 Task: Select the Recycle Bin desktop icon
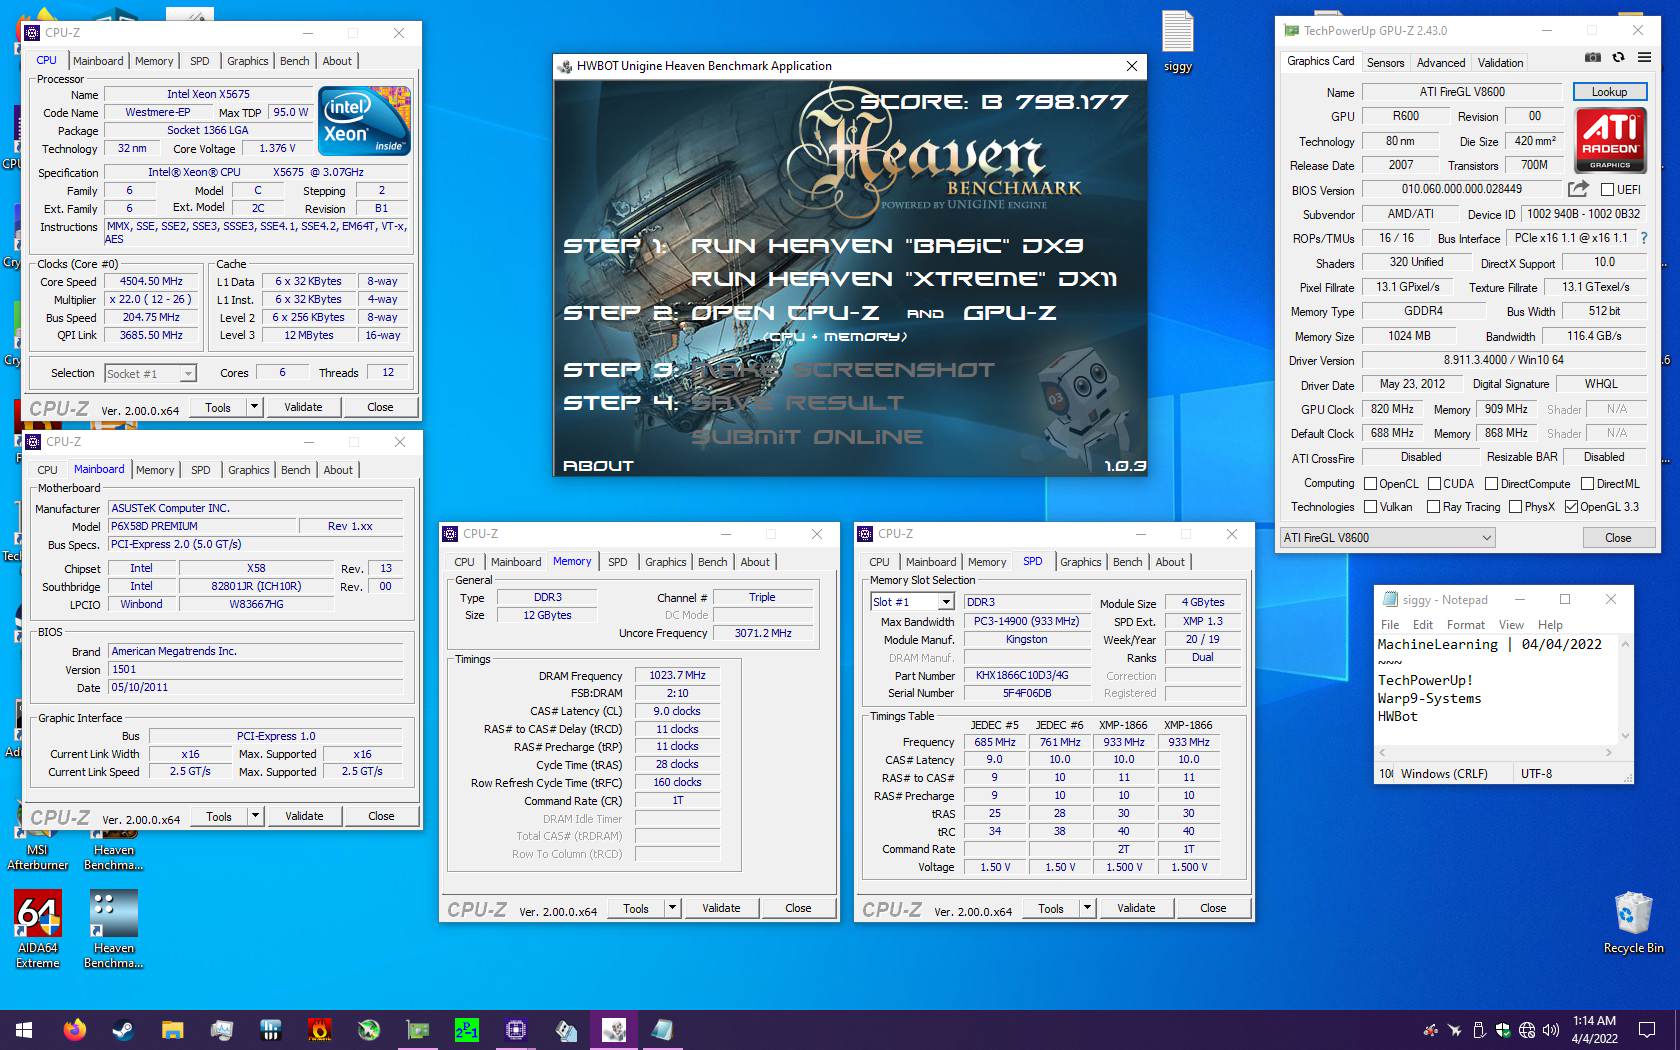tap(1633, 922)
